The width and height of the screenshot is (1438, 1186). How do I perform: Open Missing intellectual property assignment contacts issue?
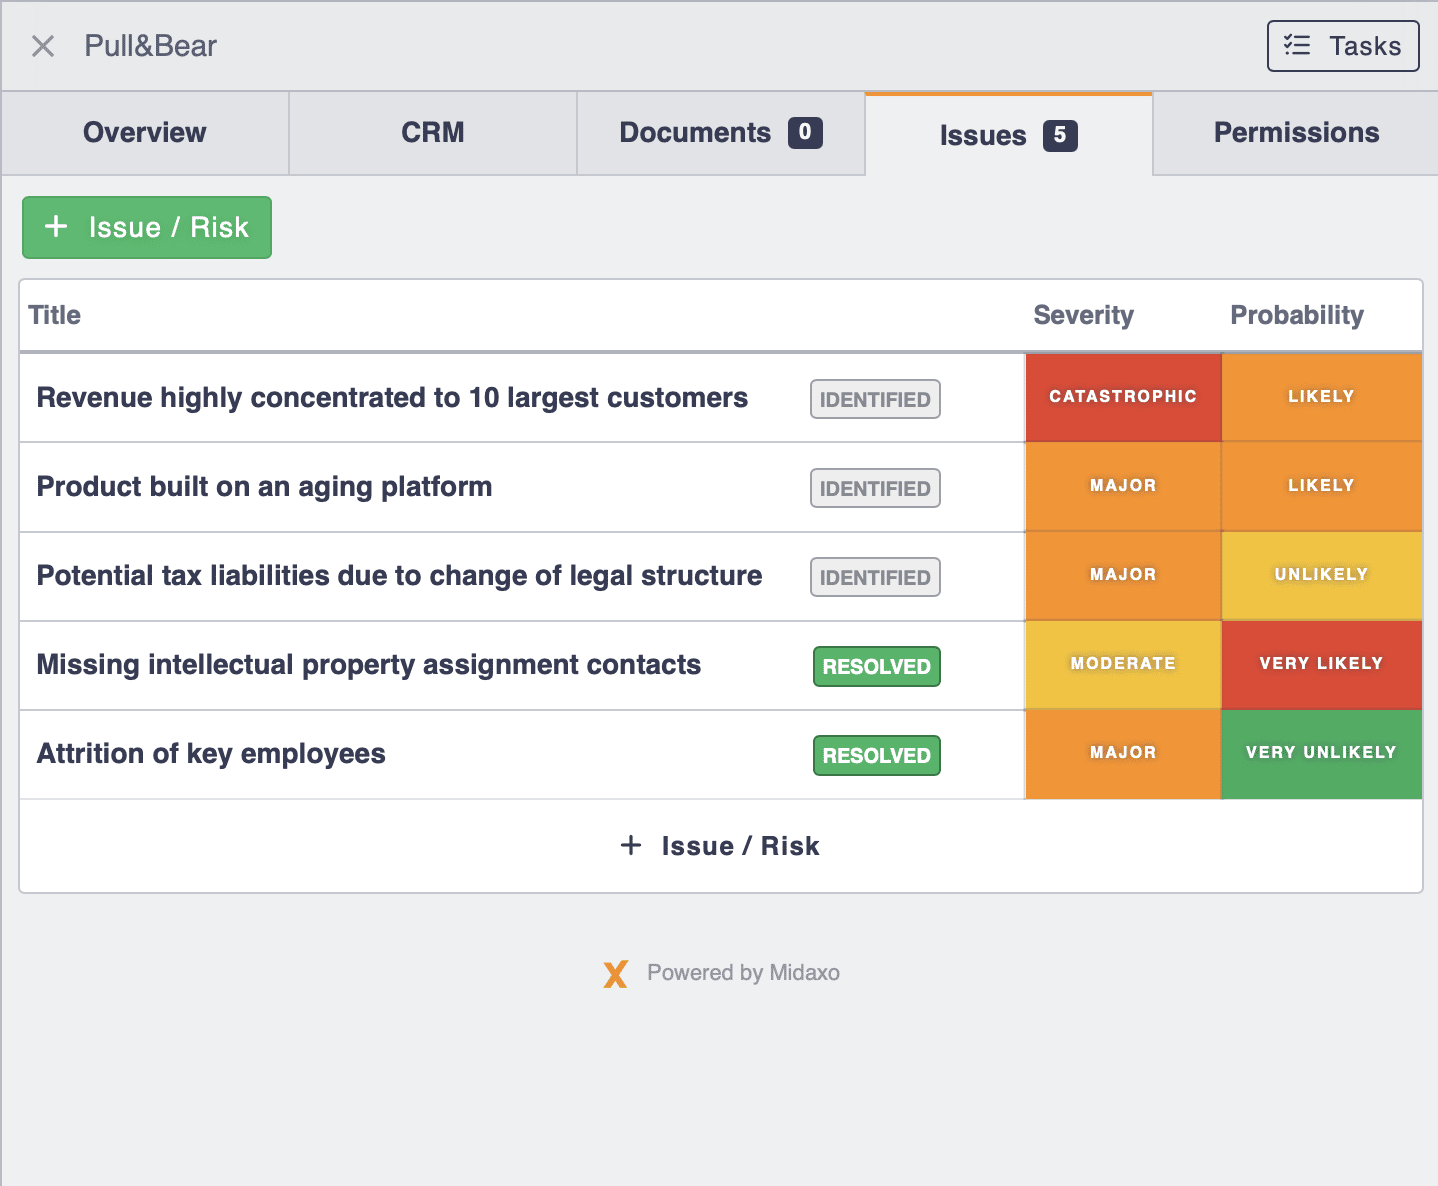click(x=369, y=665)
